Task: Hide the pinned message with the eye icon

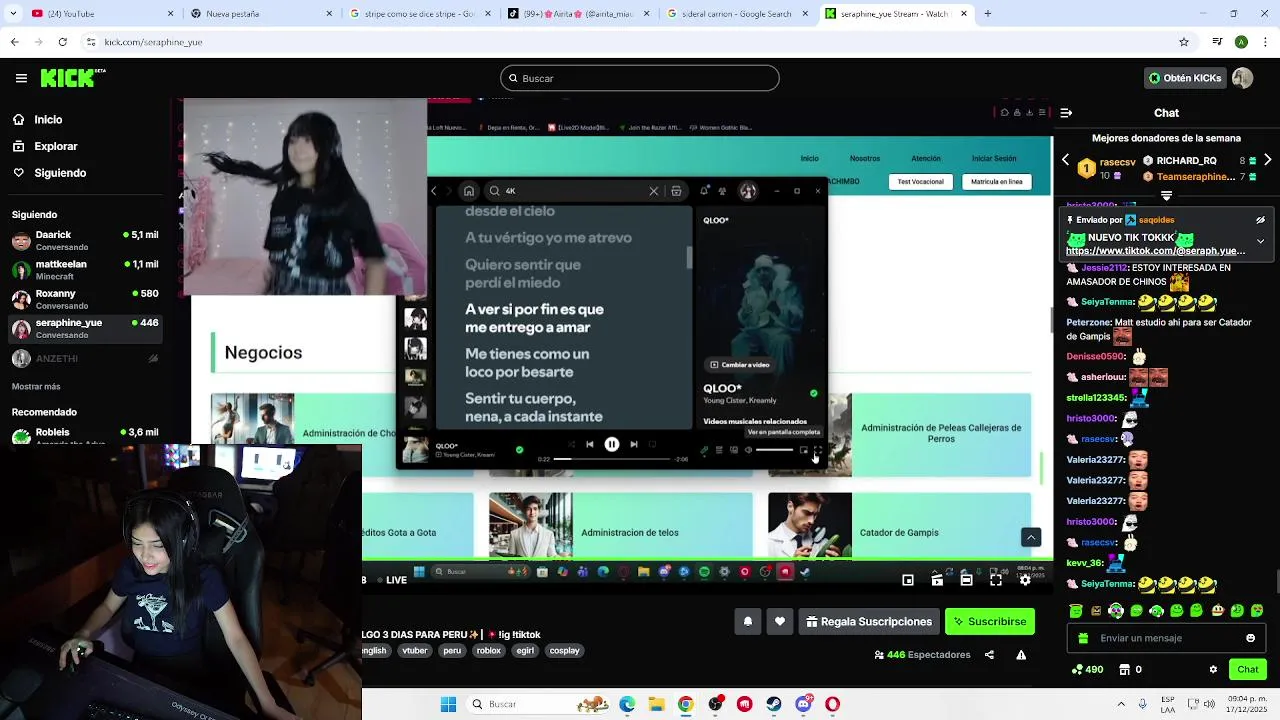Action: point(1260,220)
